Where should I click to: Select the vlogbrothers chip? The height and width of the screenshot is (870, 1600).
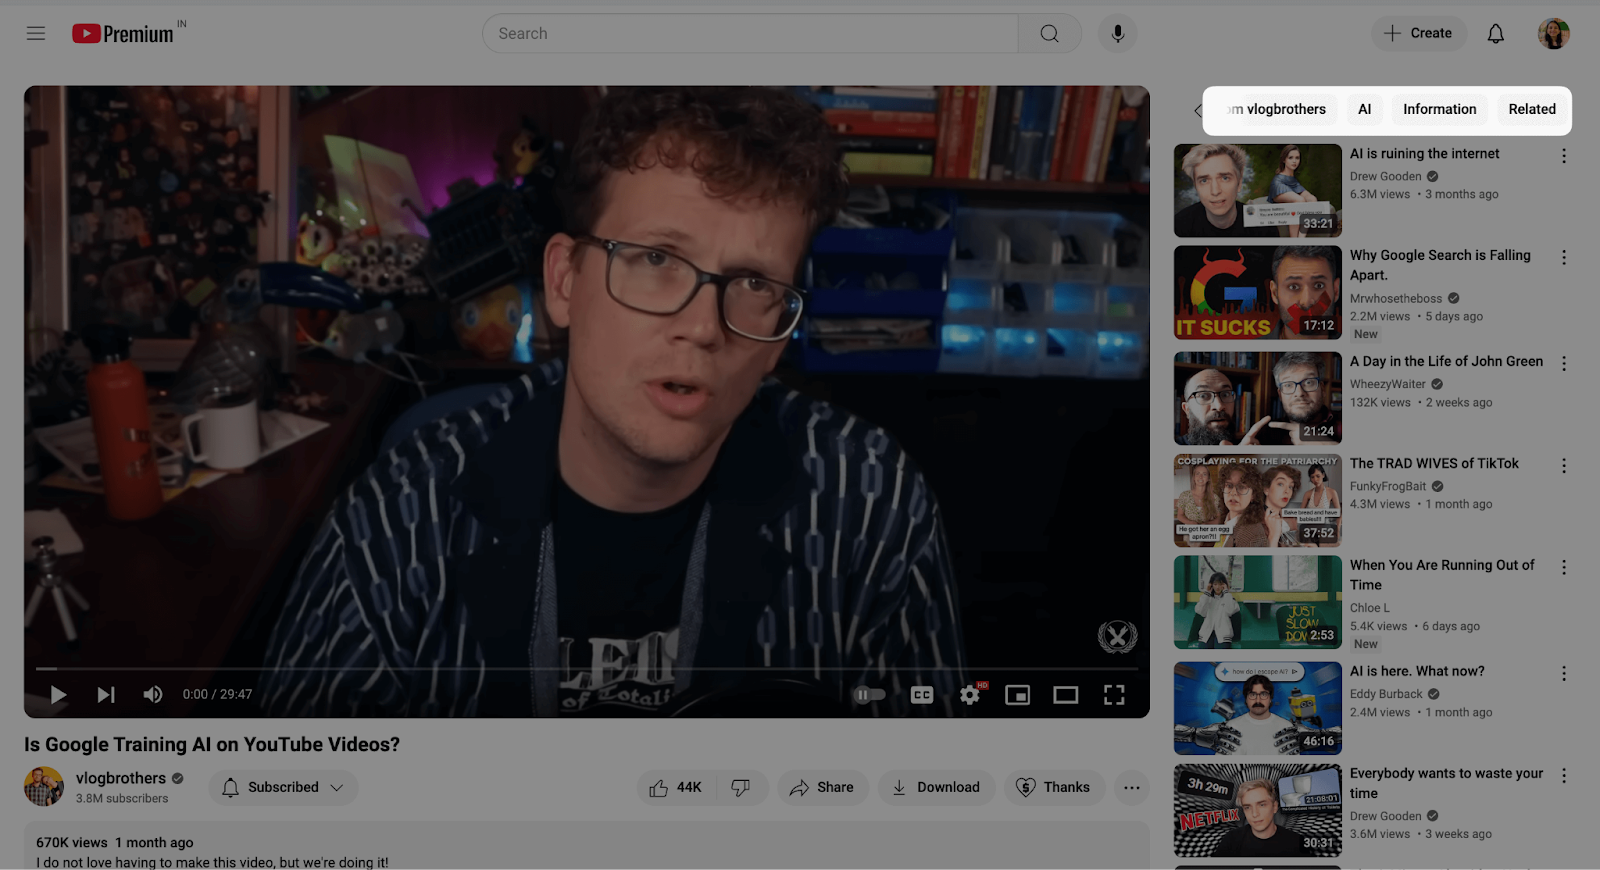point(1277,109)
